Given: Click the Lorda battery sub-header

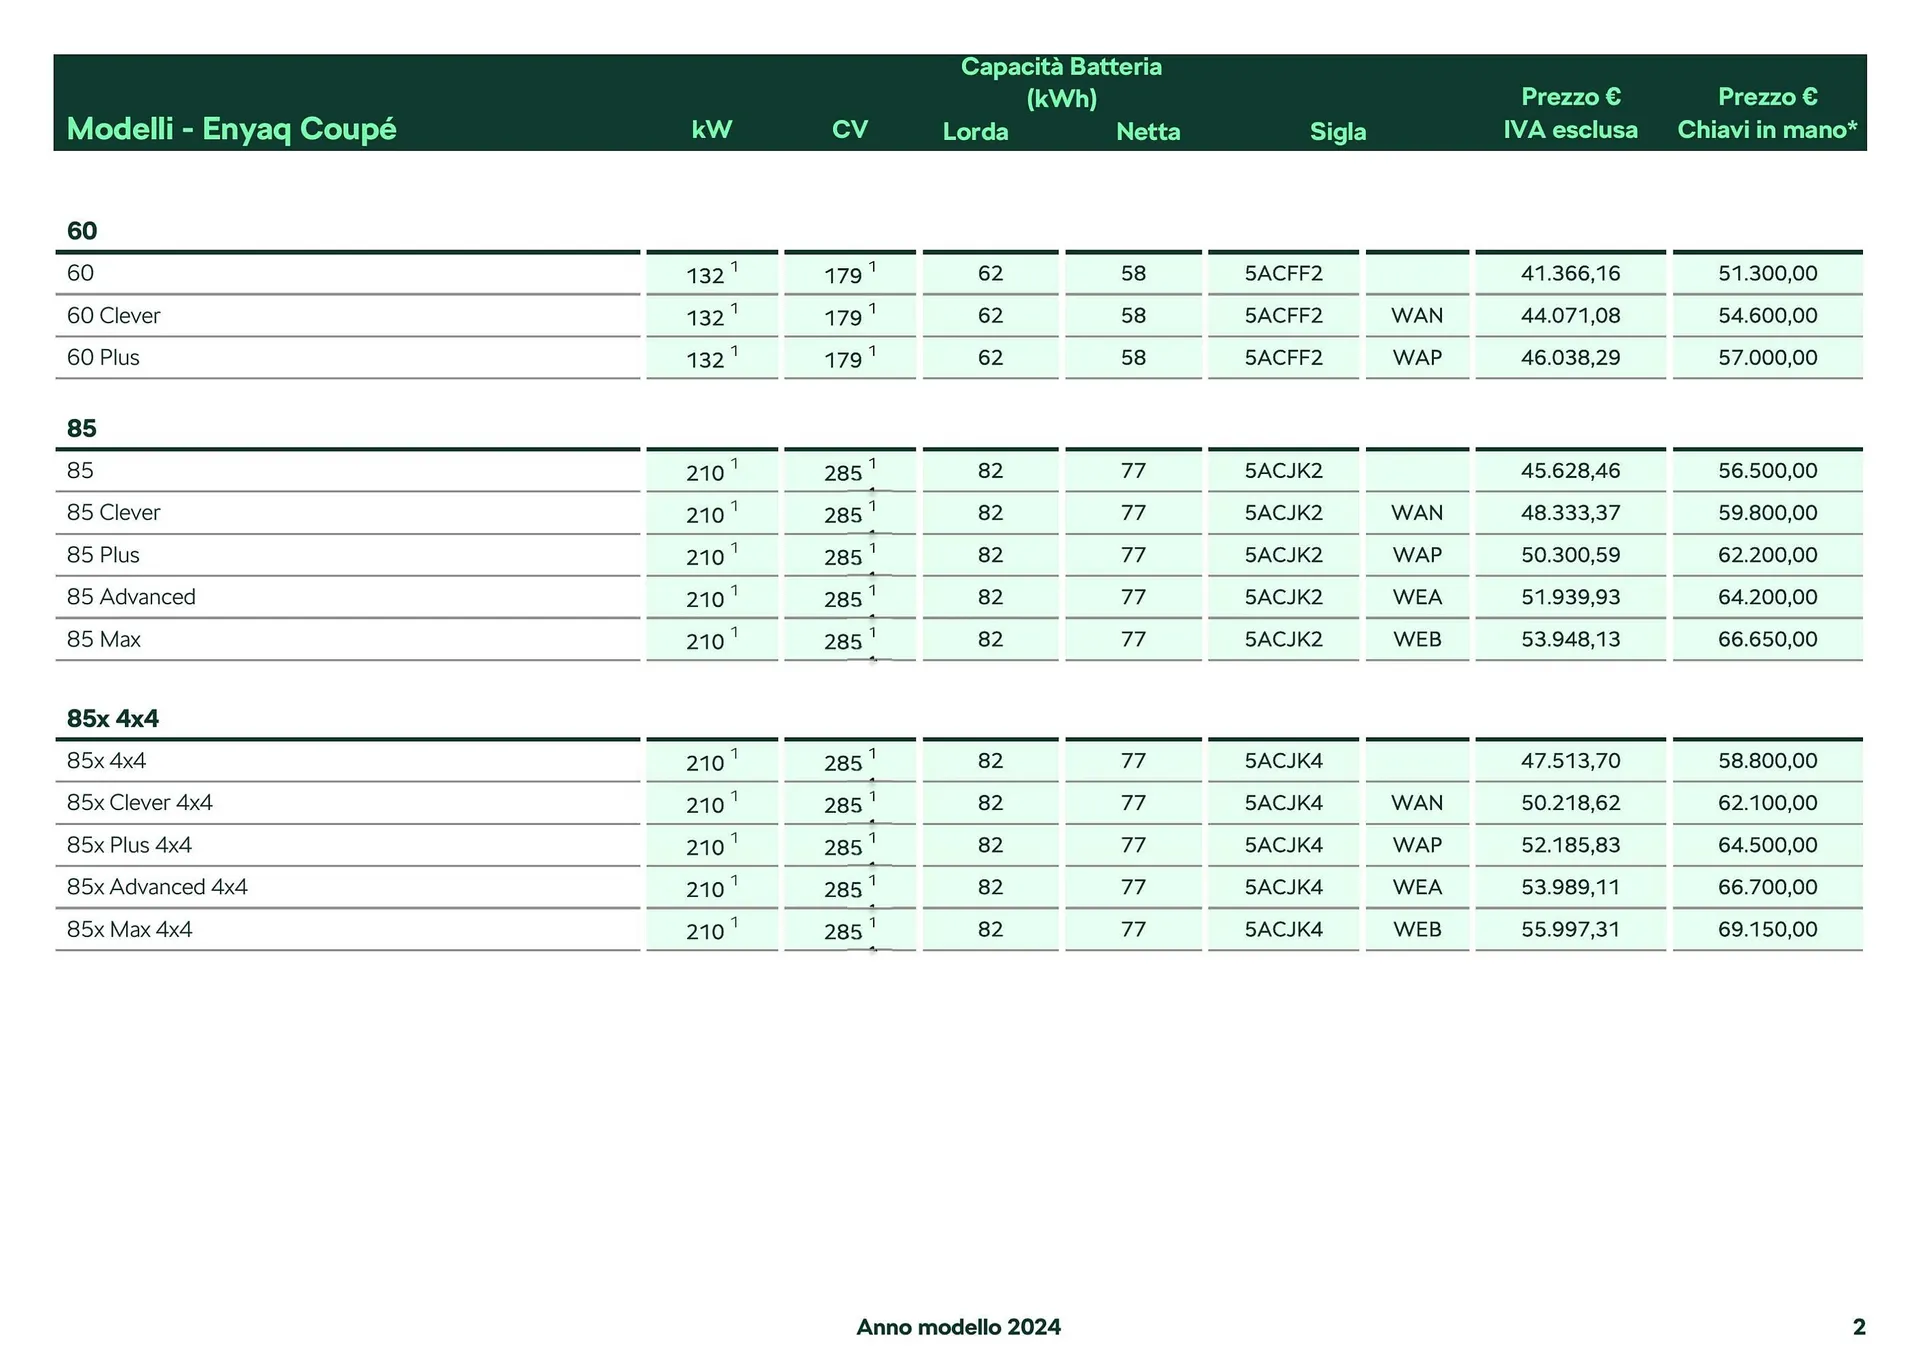Looking at the screenshot, I should coord(975,132).
